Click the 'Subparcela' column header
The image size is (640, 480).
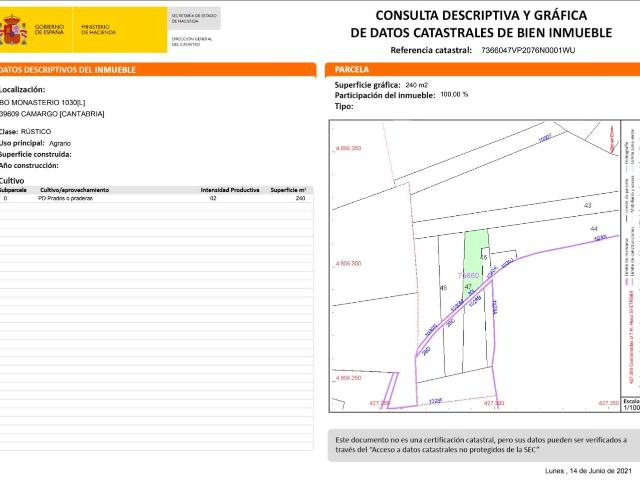tap(13, 190)
